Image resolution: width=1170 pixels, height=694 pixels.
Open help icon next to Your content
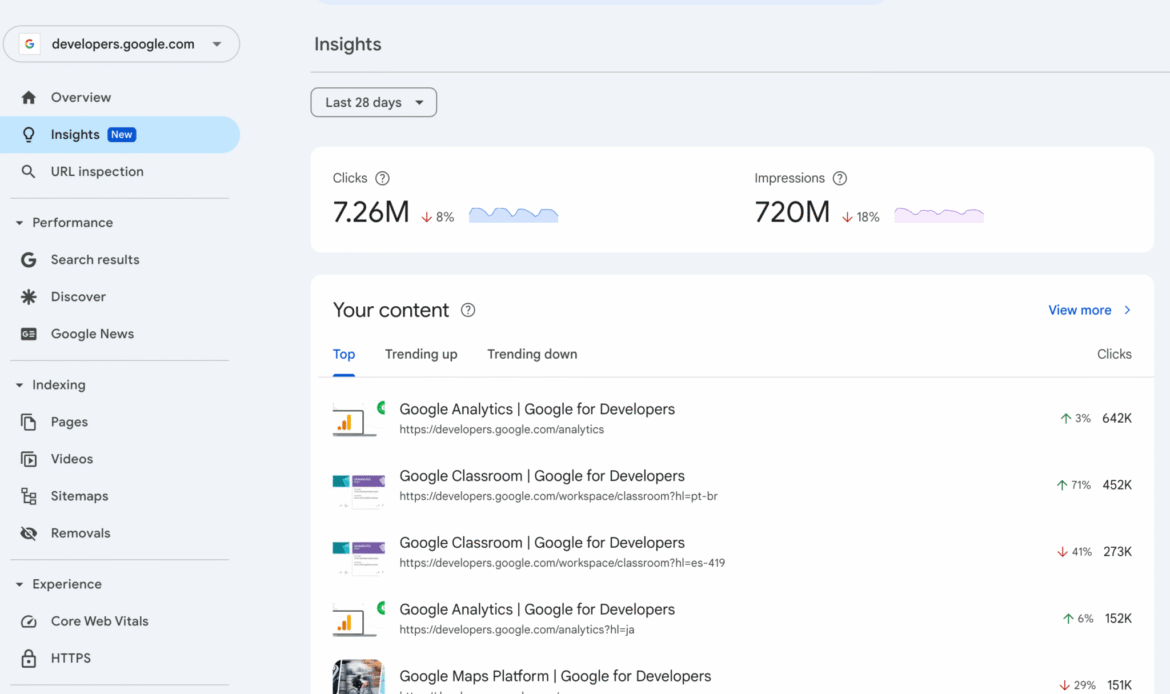[x=468, y=310]
